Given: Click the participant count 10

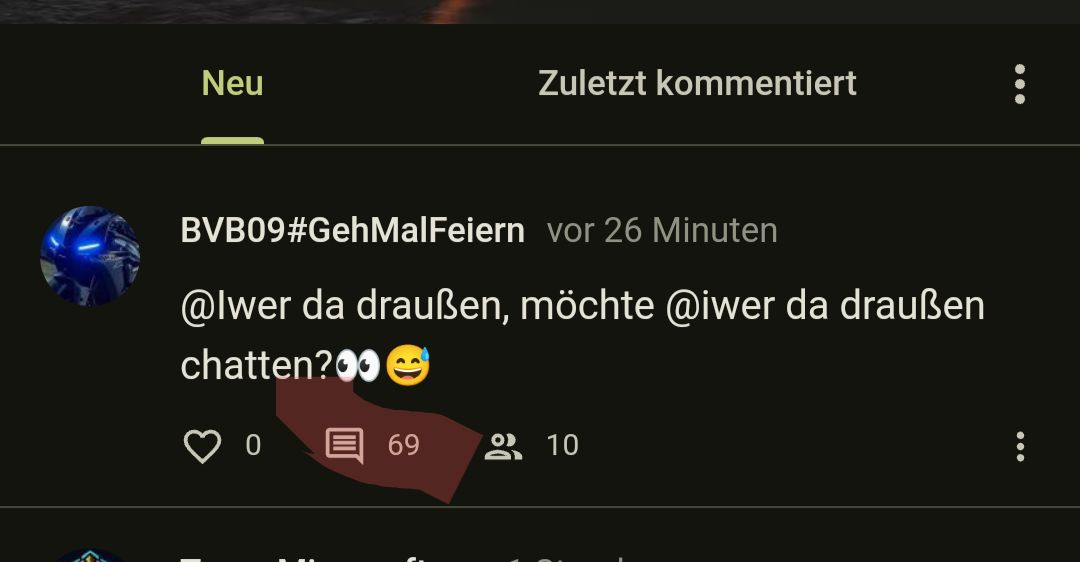Looking at the screenshot, I should coord(563,446).
